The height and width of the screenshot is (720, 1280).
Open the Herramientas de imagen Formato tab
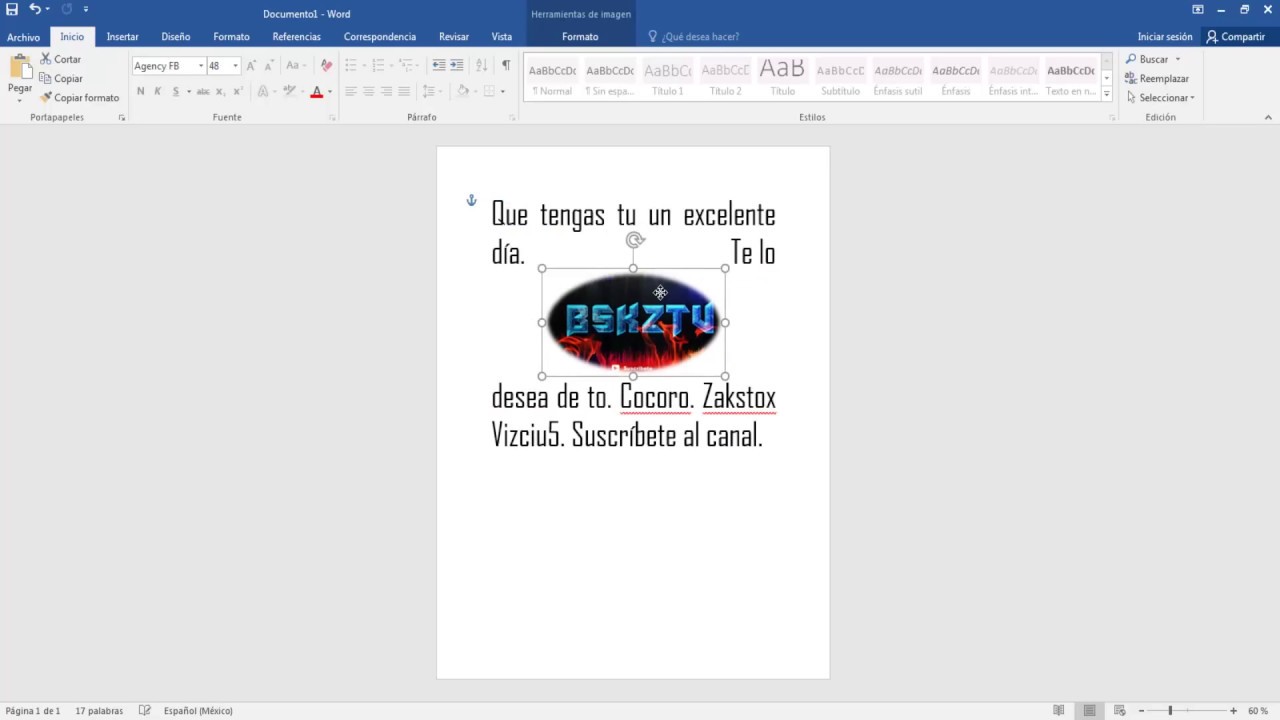580,37
